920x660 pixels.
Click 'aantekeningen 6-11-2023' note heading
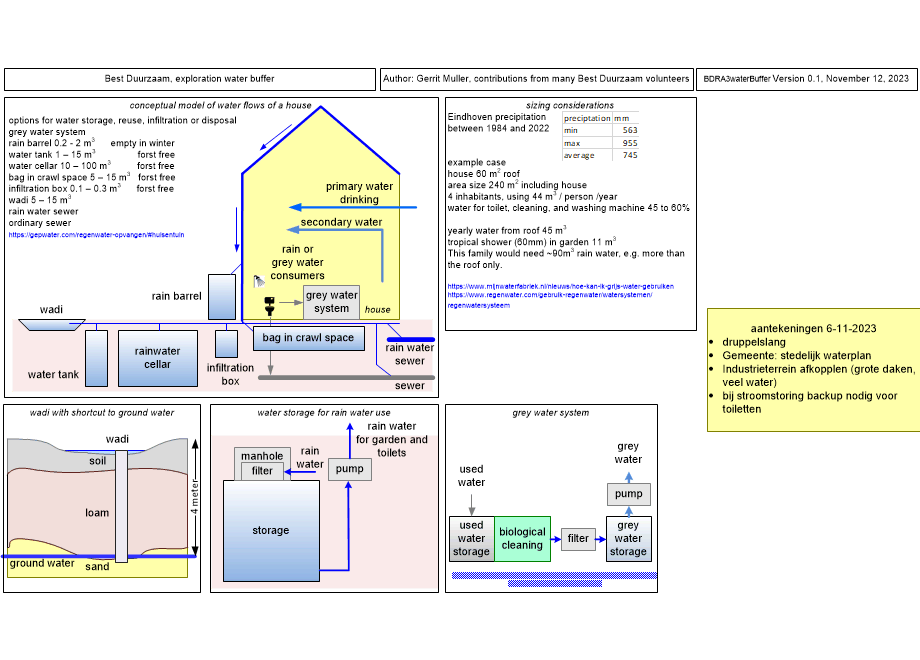[813, 329]
